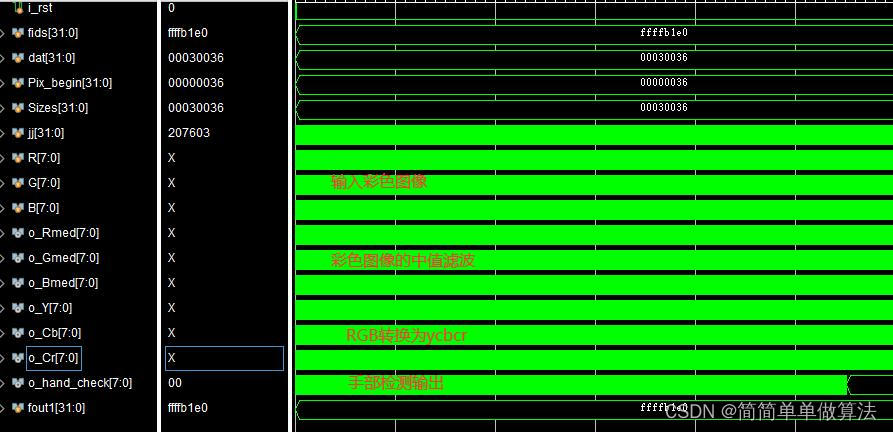Select signal name o_hand_check[7:0]
This screenshot has width=893, height=432.
coord(80,384)
